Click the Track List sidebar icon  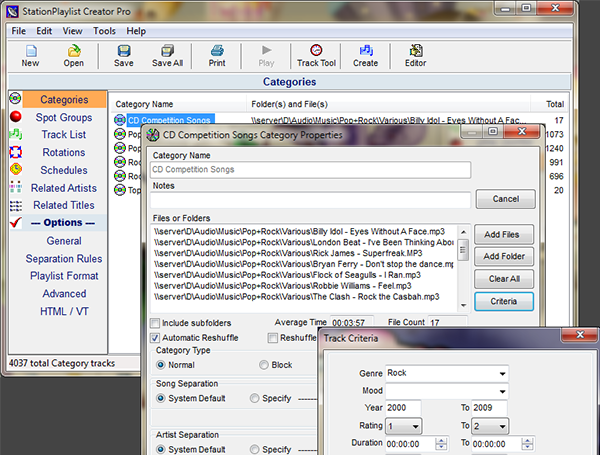[x=15, y=134]
